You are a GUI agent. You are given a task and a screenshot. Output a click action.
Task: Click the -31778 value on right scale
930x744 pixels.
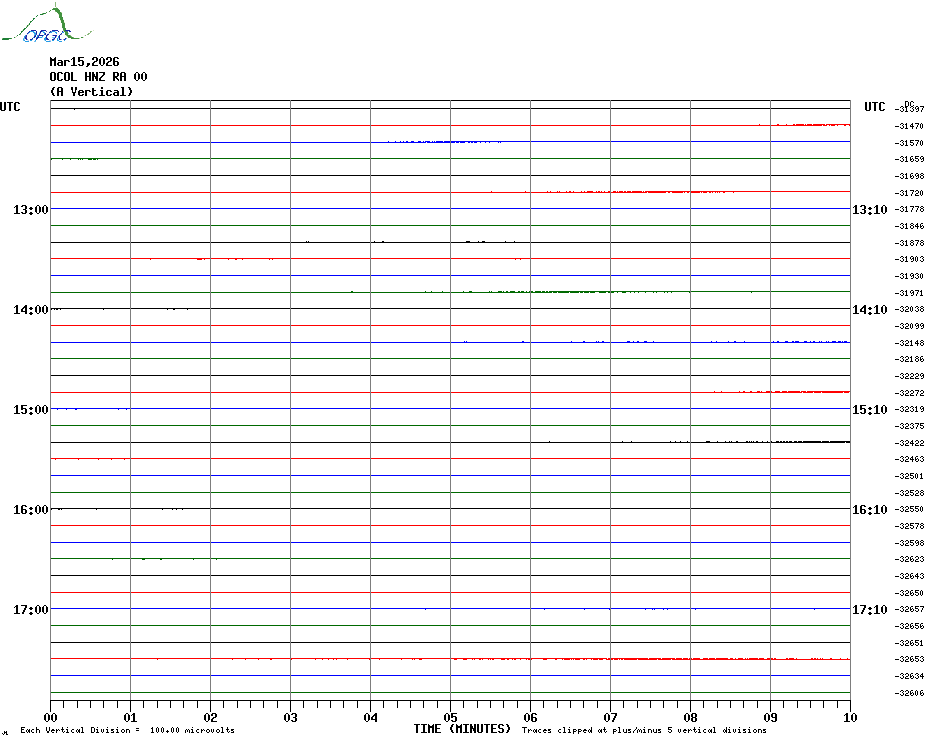pyautogui.click(x=910, y=210)
